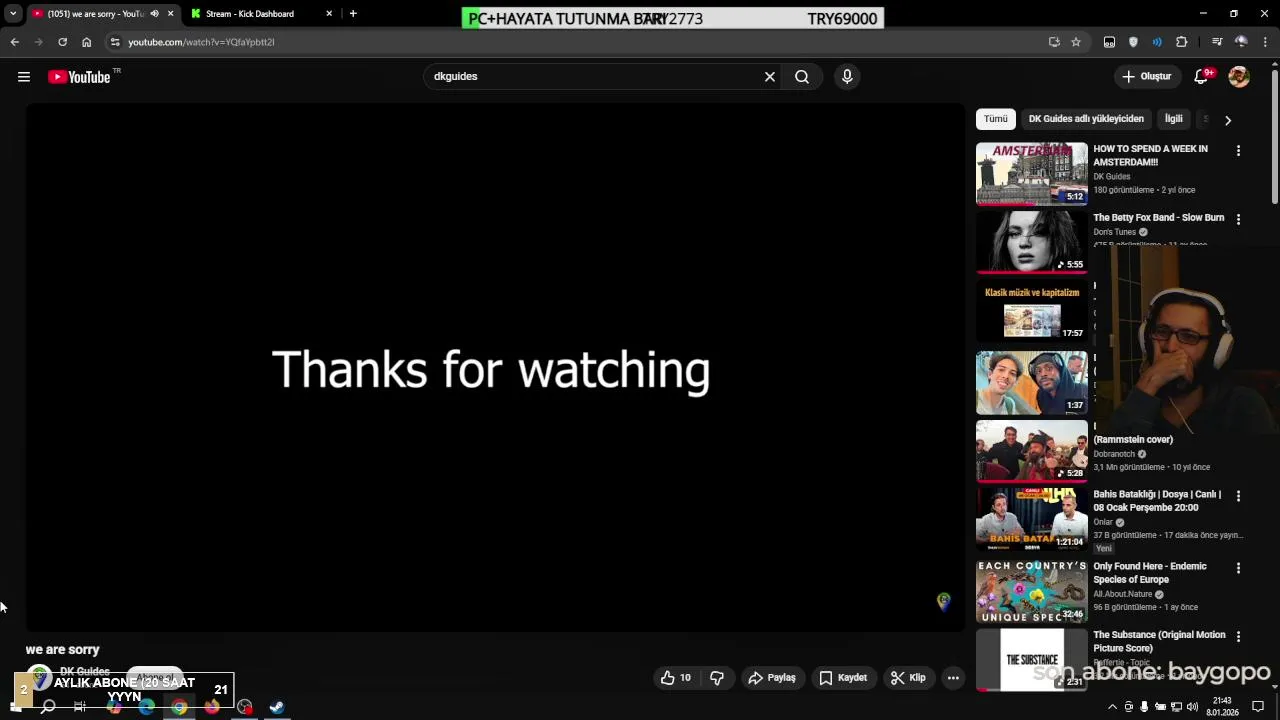The width and height of the screenshot is (1280, 720).
Task: Select the Tümü filter chip
Action: (996, 119)
